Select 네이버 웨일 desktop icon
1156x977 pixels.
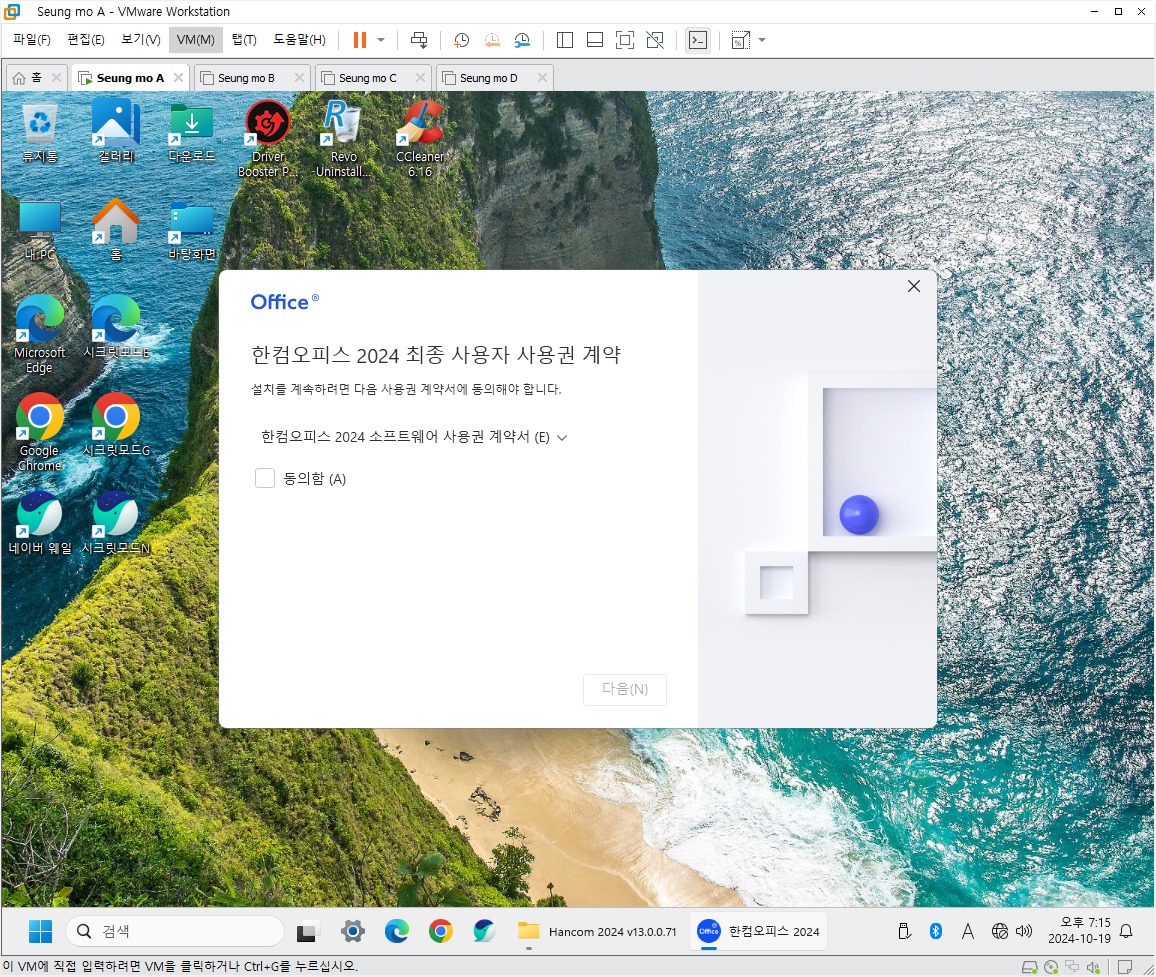coord(40,524)
